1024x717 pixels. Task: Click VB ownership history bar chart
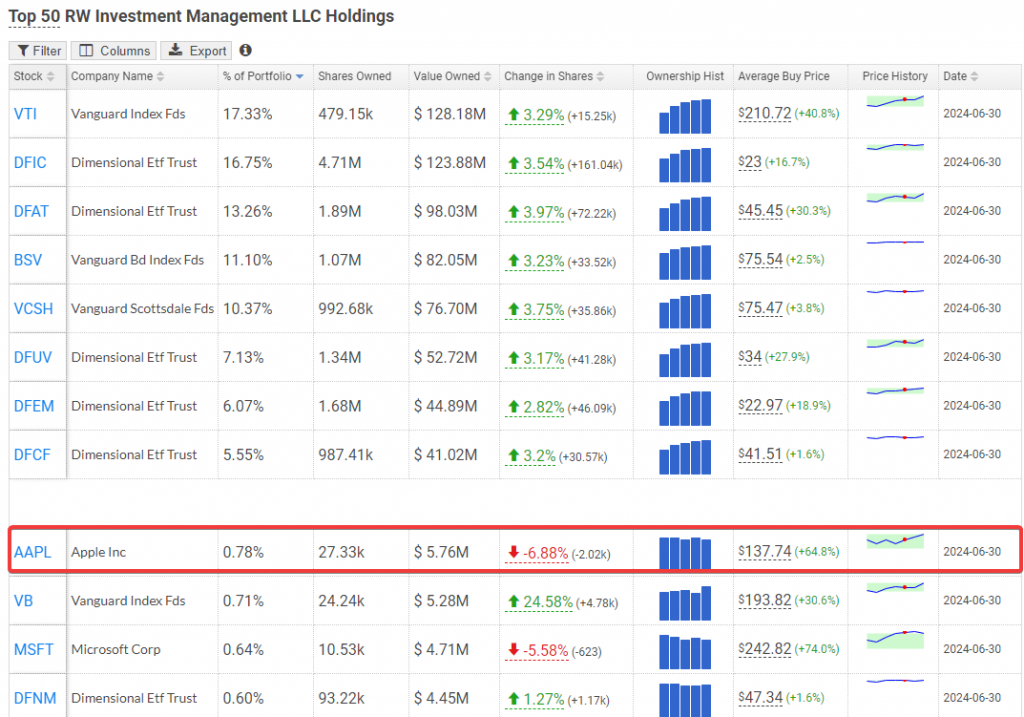pyautogui.click(x=685, y=603)
